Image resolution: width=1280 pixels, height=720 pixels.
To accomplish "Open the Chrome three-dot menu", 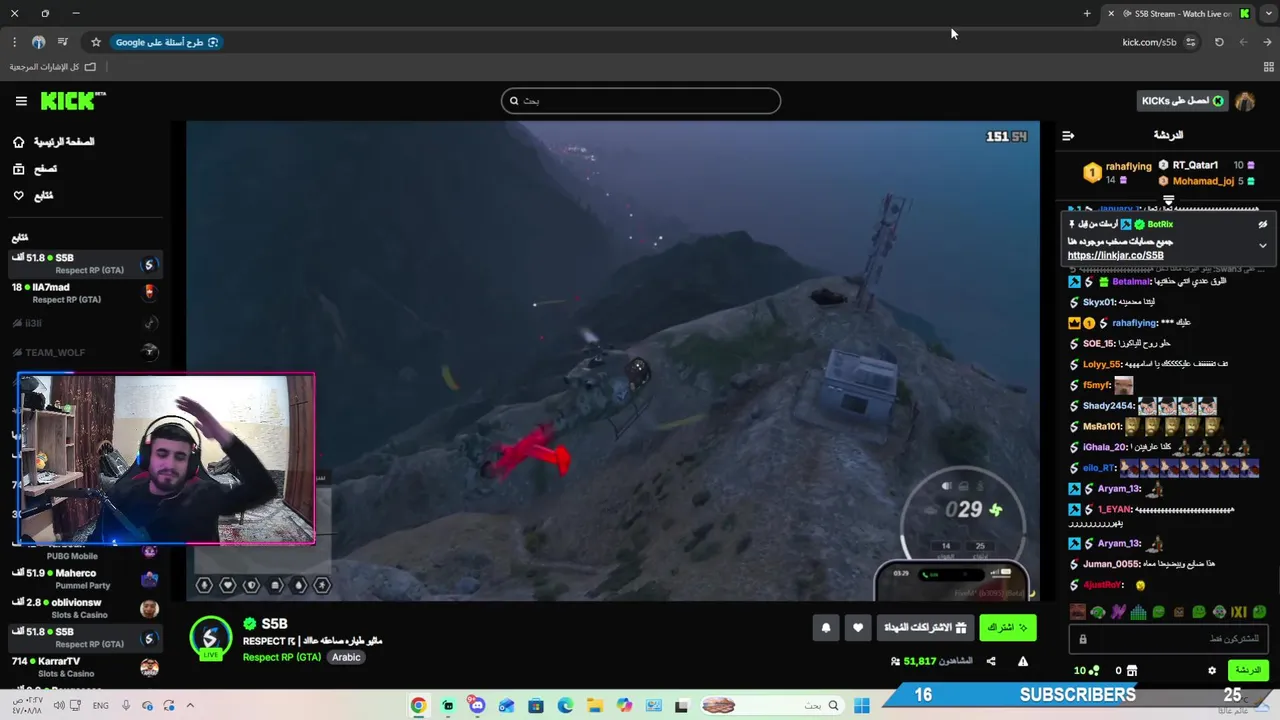I will coord(14,42).
